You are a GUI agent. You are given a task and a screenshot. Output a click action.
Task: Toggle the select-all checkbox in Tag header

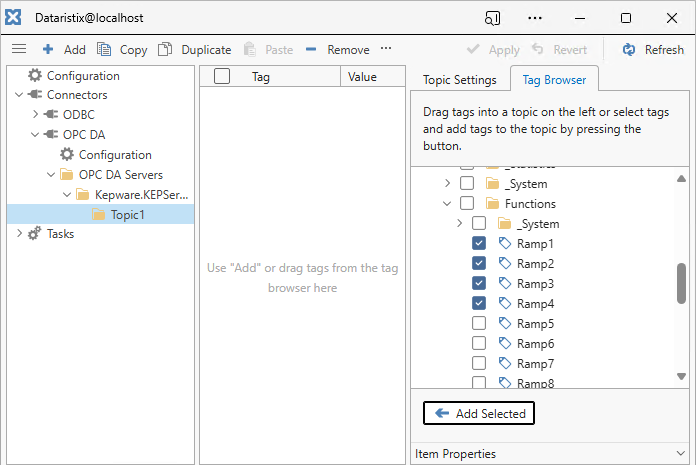point(222,76)
